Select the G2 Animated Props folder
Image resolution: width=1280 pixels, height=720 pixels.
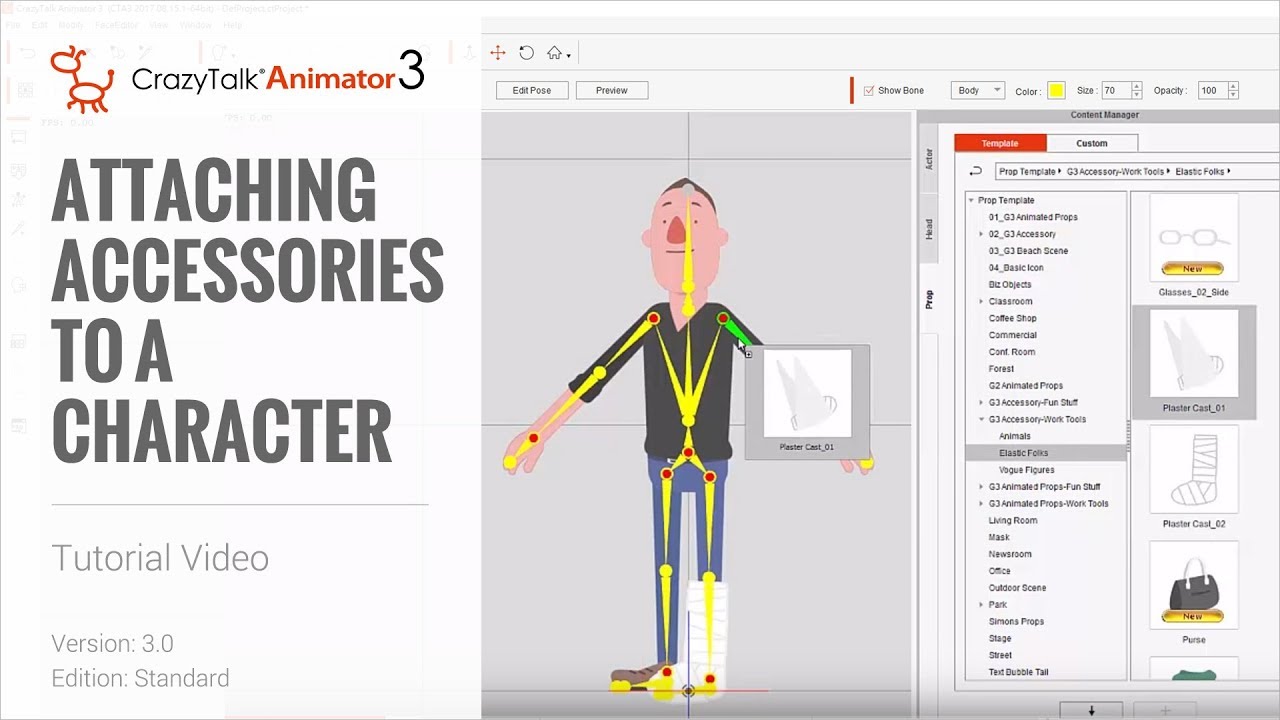(x=1025, y=385)
